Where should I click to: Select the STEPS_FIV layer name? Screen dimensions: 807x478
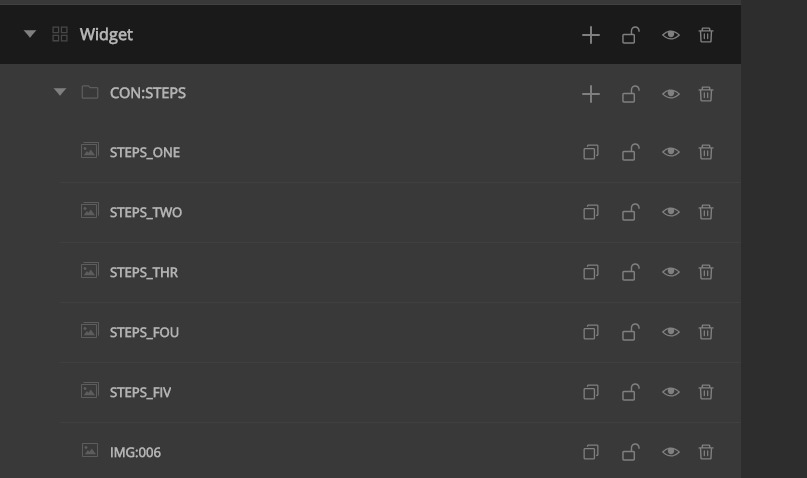click(140, 392)
